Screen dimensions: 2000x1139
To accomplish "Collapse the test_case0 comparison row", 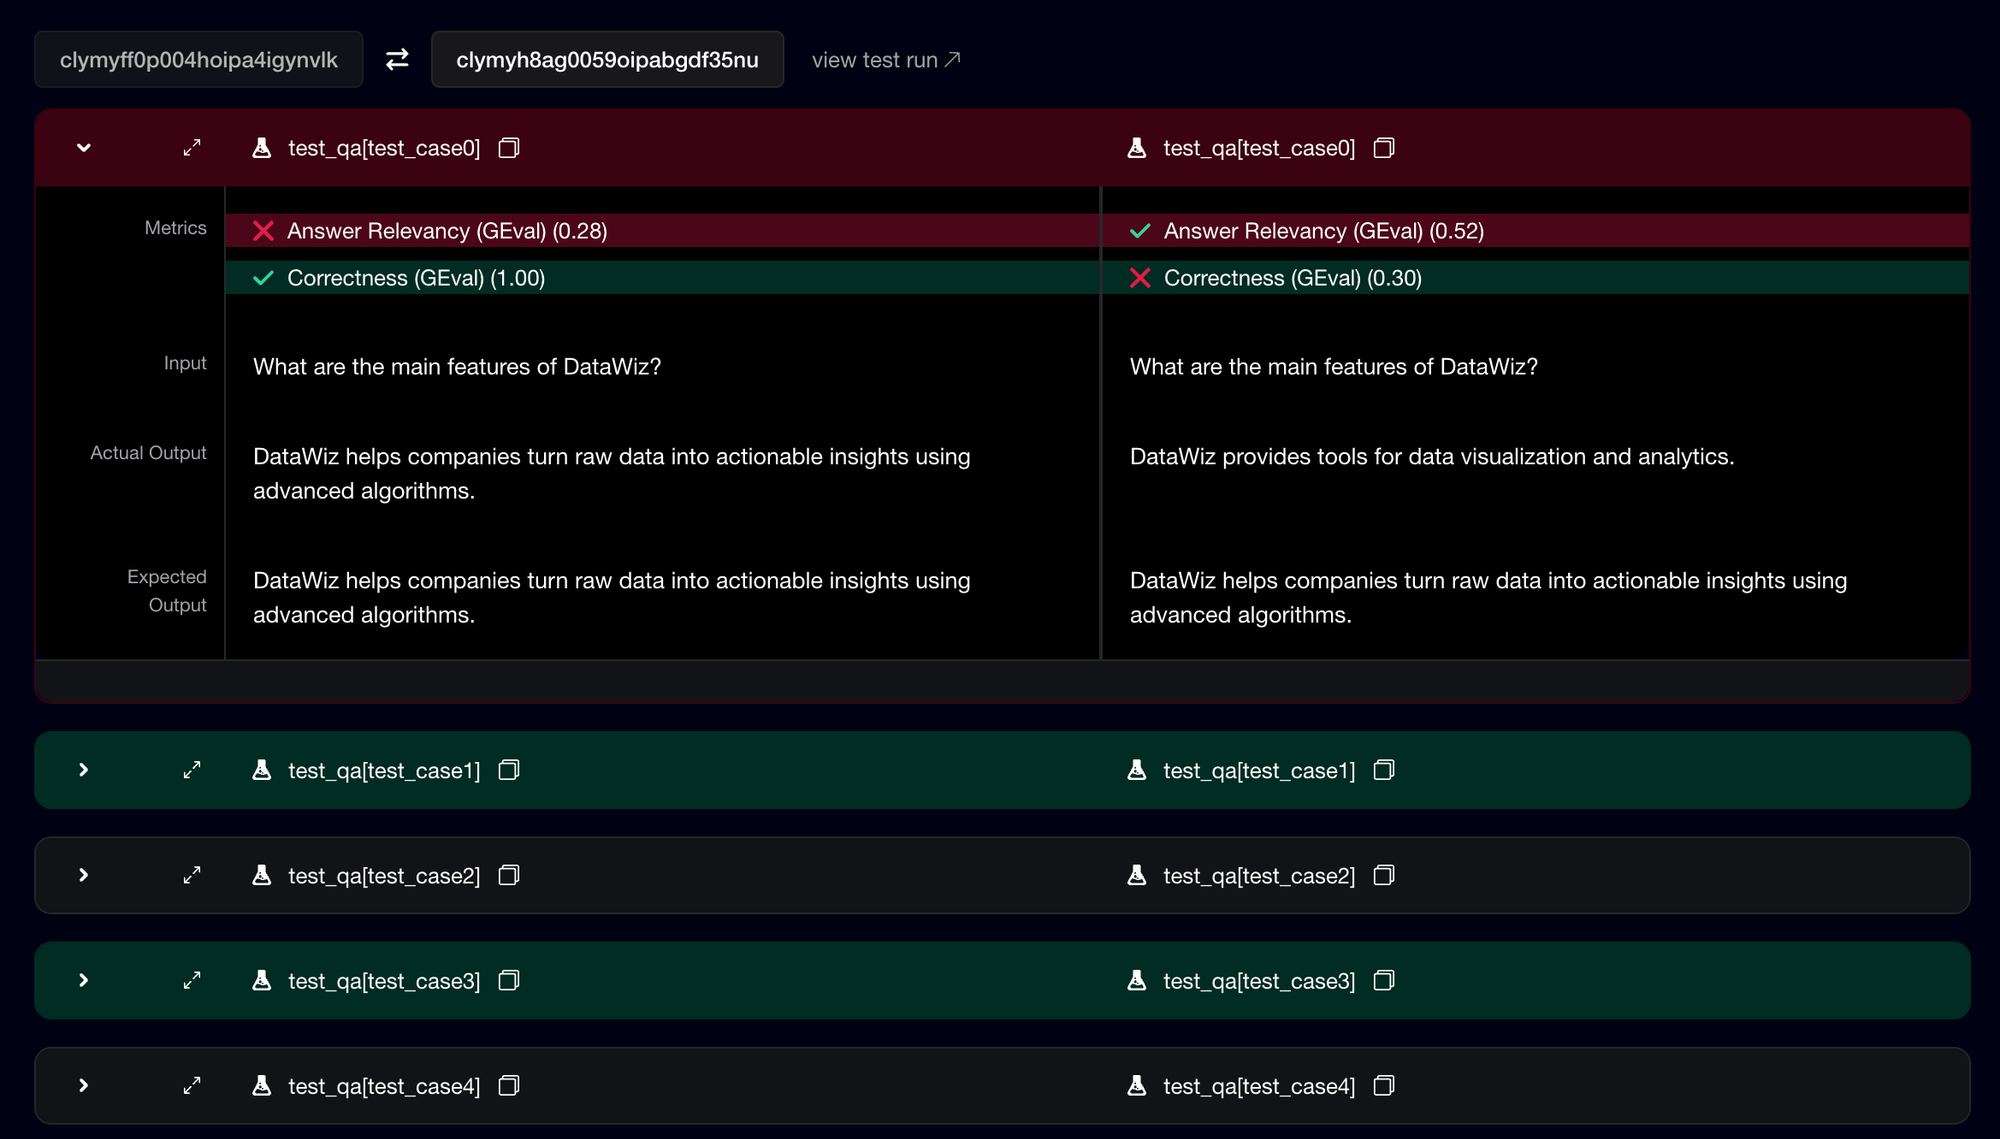I will [83, 147].
